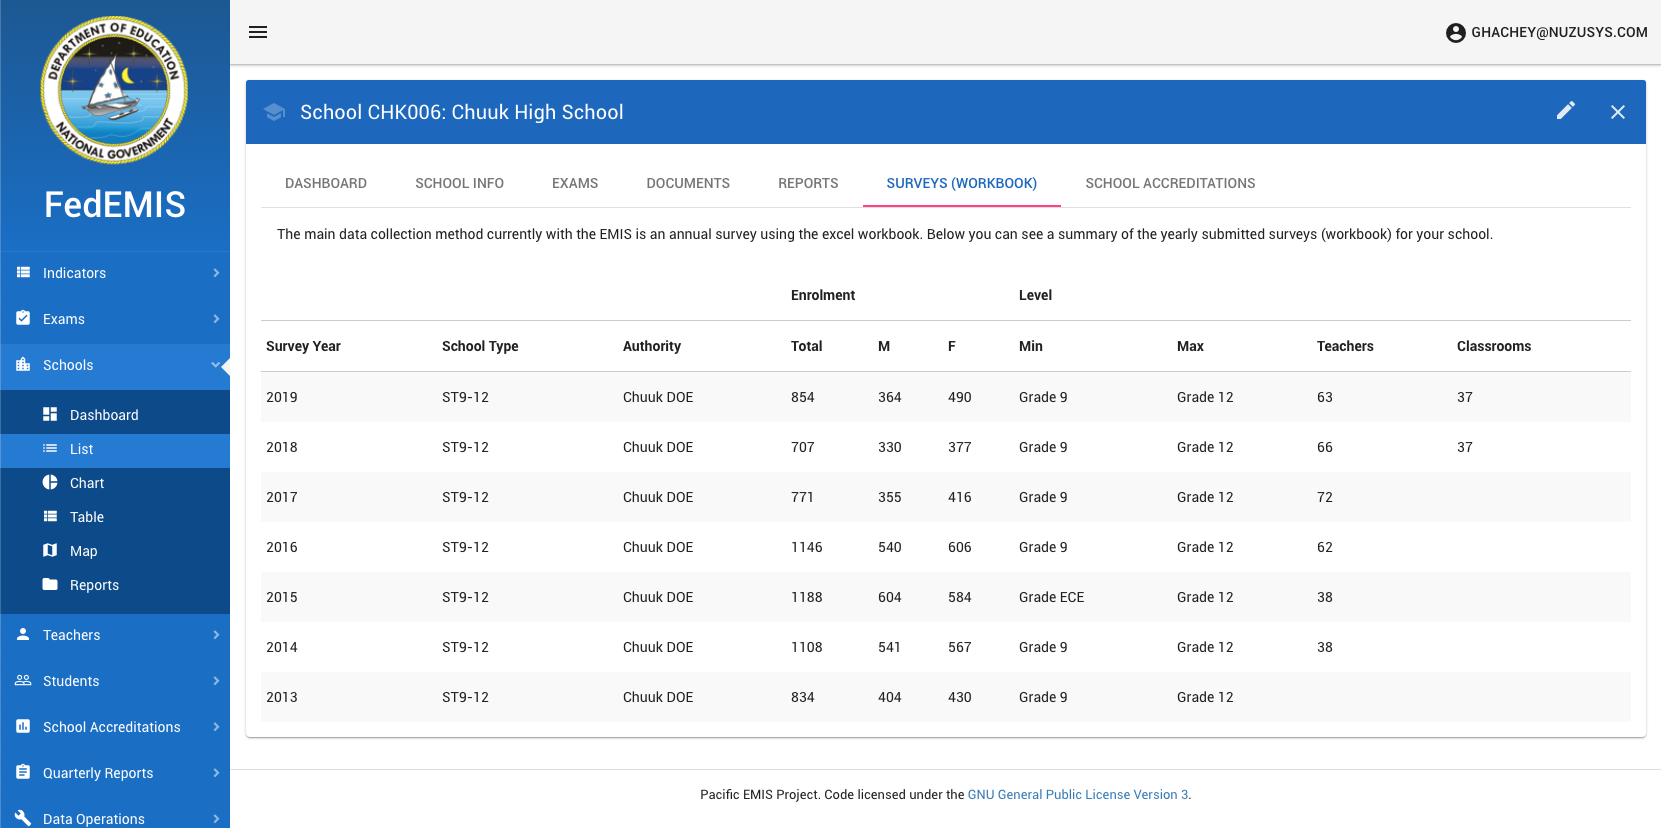Screen dimensions: 1661x828
Task: Expand the Teachers sidebar section
Action: 114,635
